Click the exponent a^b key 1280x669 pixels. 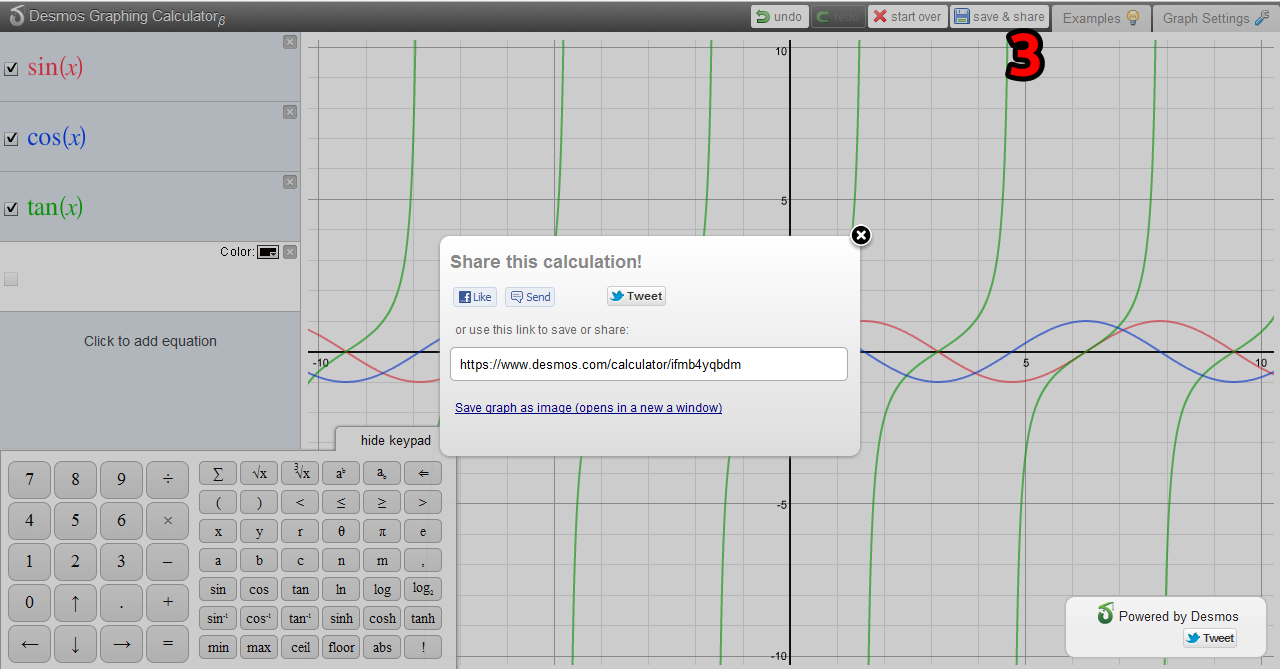(341, 473)
